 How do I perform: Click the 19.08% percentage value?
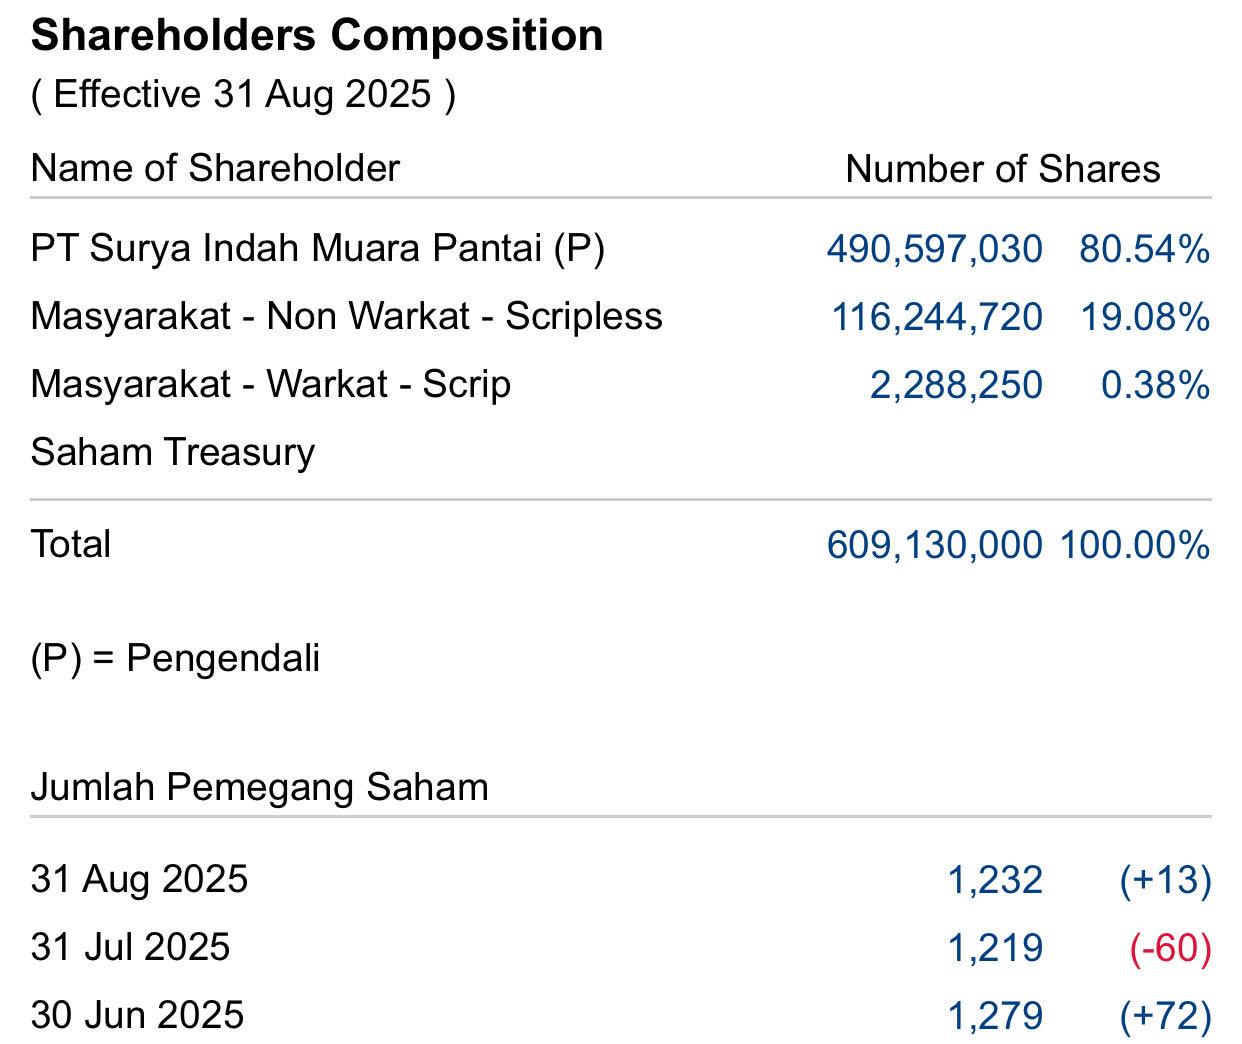(1145, 317)
